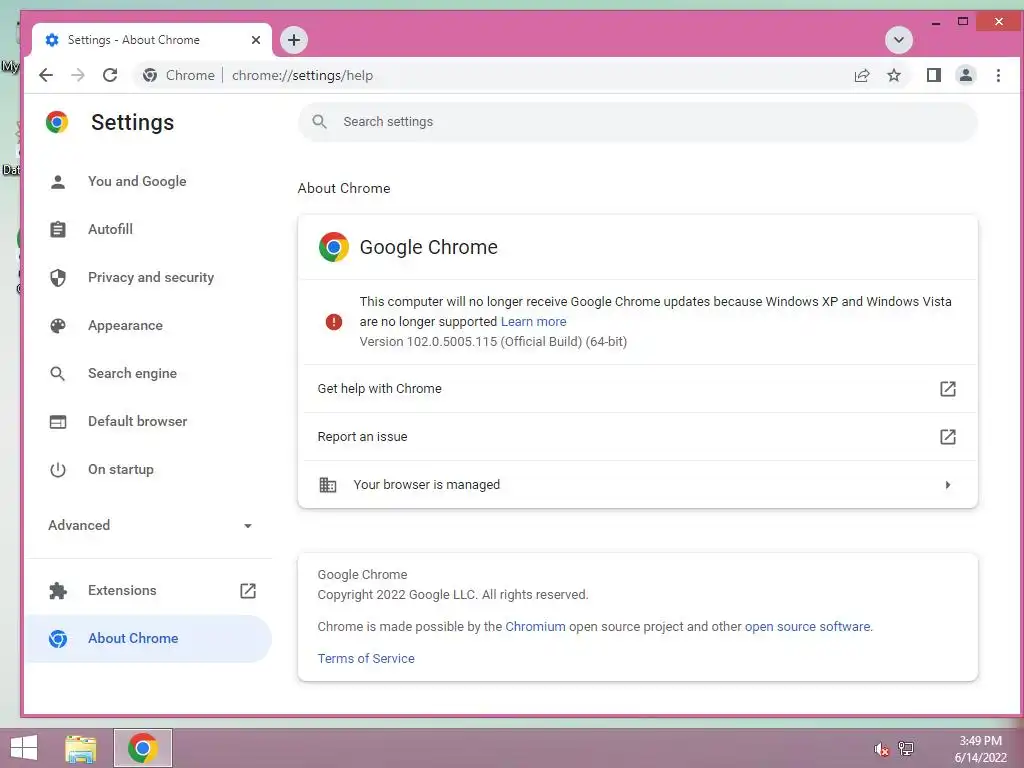Open Privacy and security settings
Image resolution: width=1024 pixels, height=768 pixels.
tap(149, 278)
